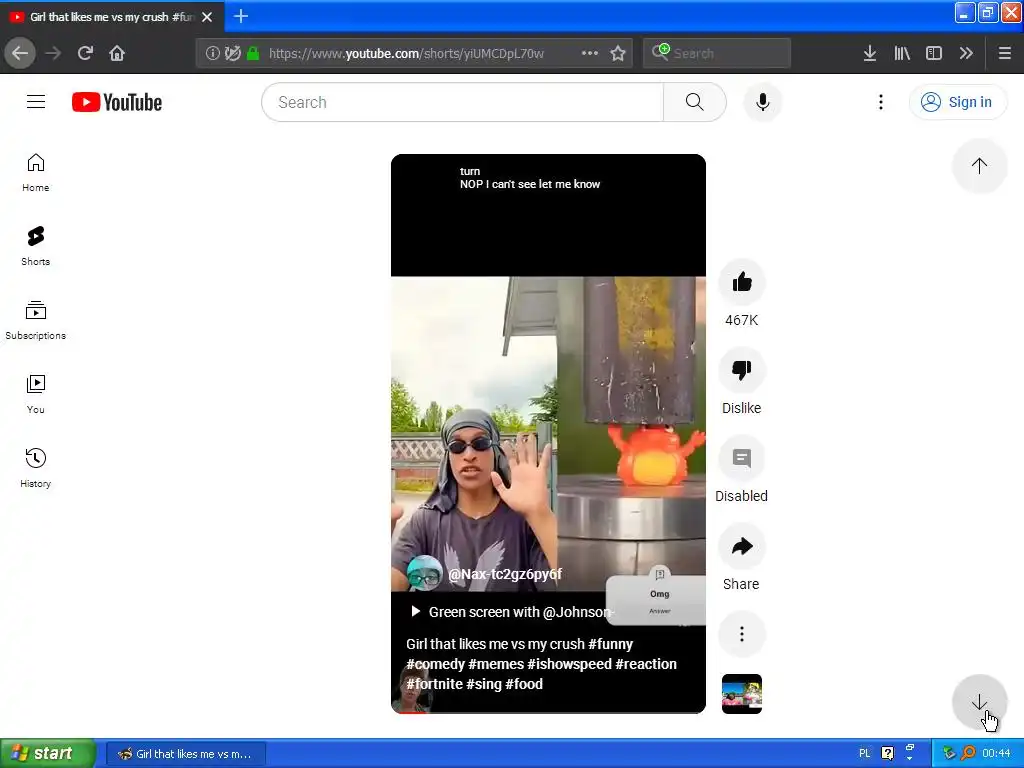Viewport: 1024px width, 768px height.
Task: Open the browser library
Action: pos(902,53)
